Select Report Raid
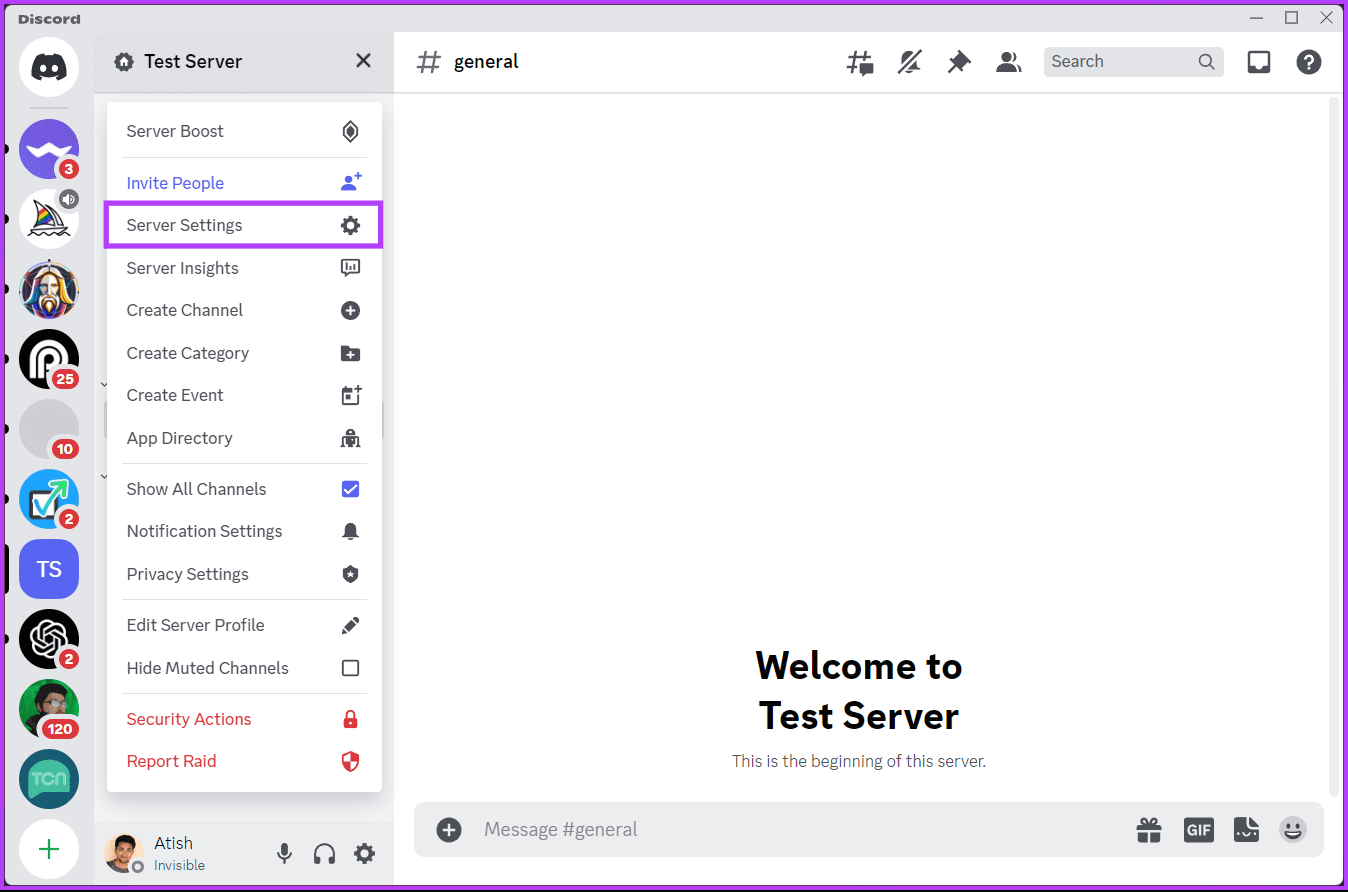The image size is (1348, 892). point(171,761)
